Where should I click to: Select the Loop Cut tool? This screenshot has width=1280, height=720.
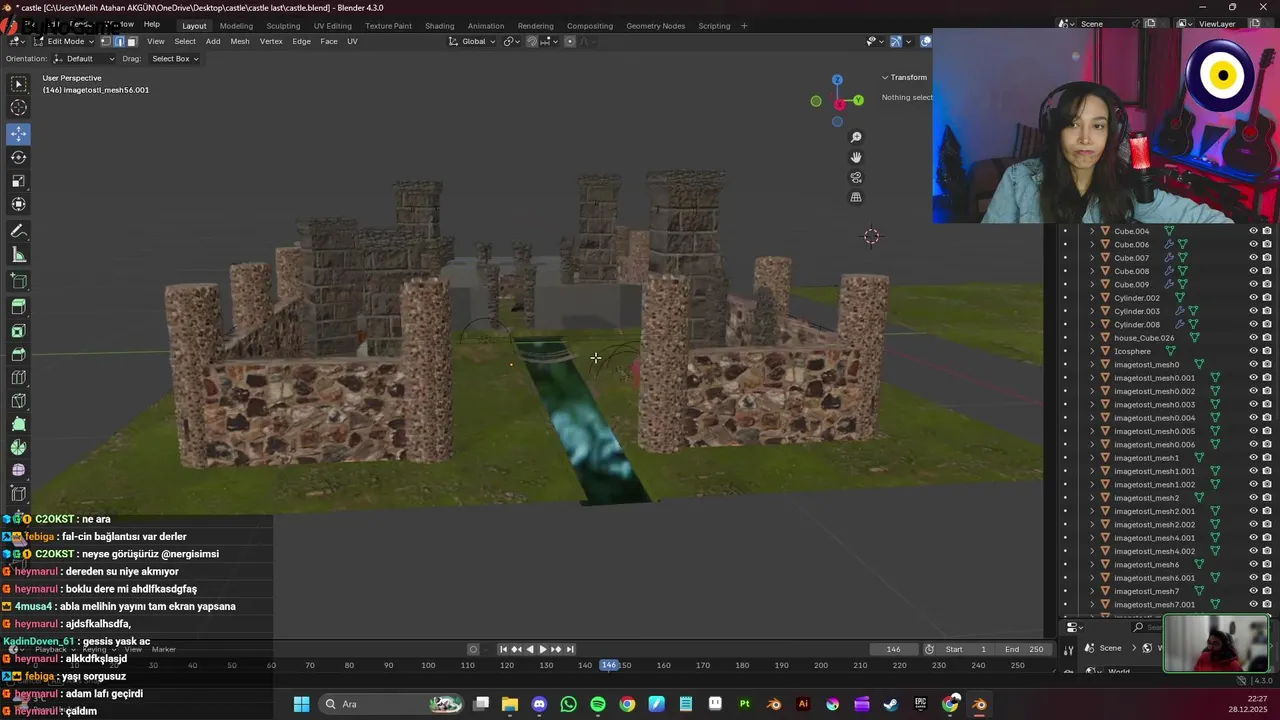click(x=19, y=378)
